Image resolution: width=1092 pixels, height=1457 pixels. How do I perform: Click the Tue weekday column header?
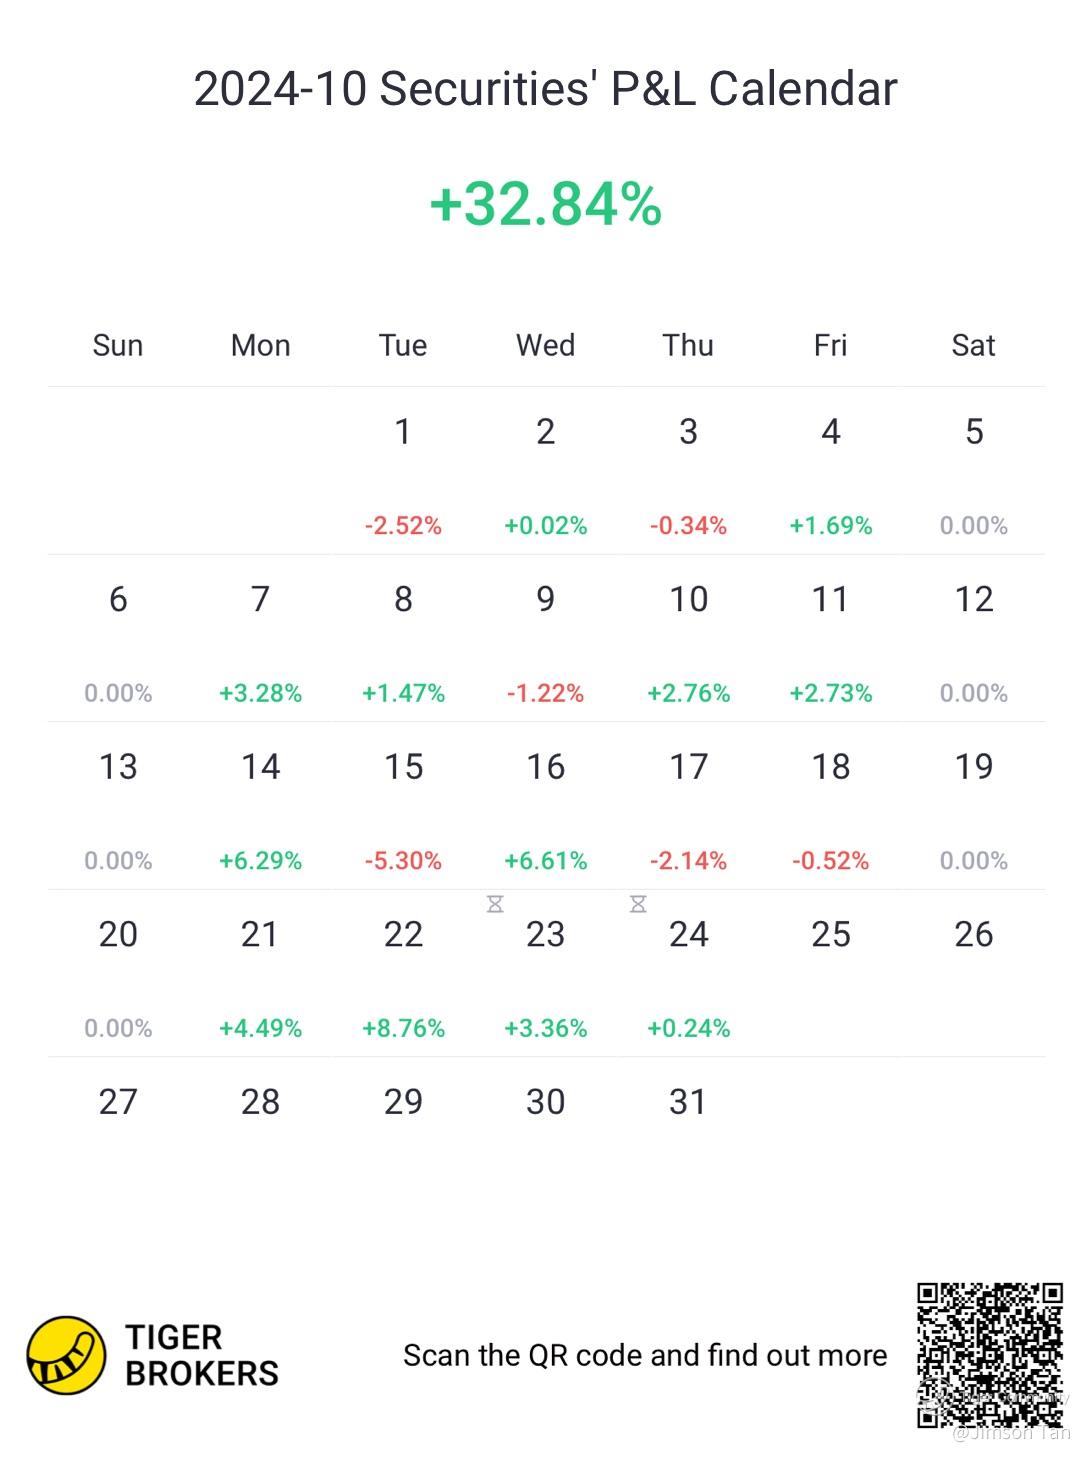click(x=403, y=346)
